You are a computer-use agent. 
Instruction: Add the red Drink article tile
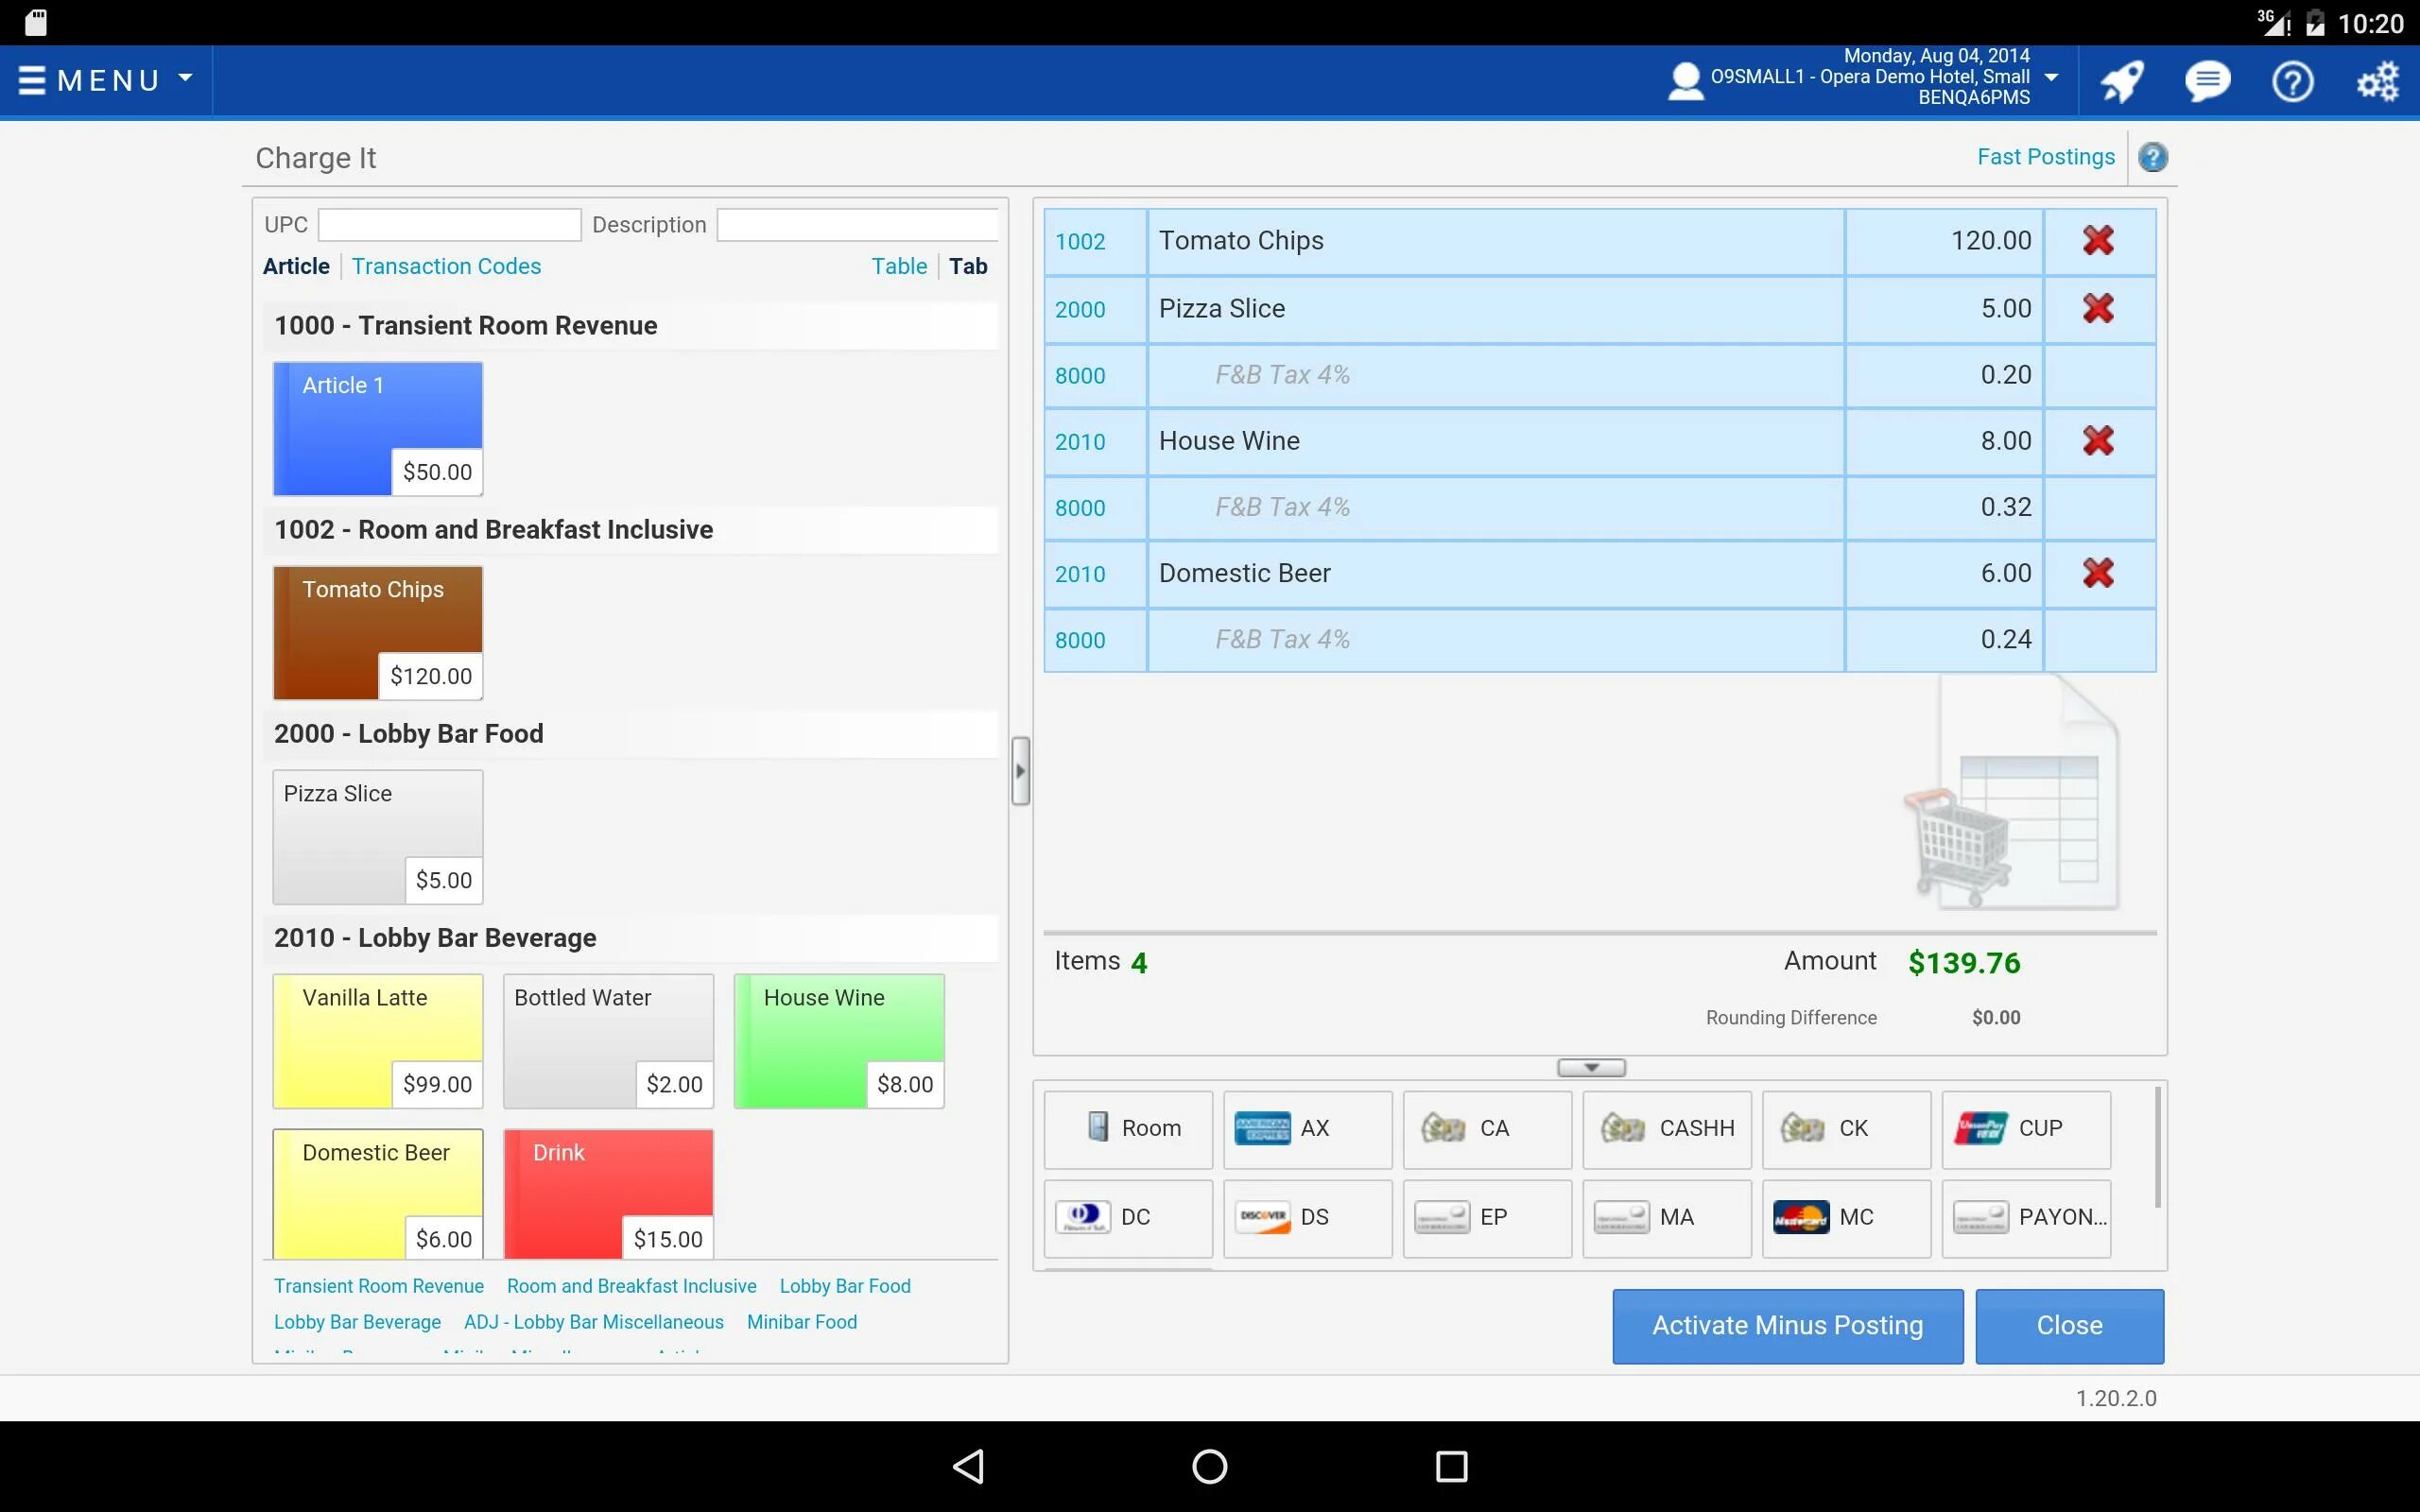point(608,1192)
